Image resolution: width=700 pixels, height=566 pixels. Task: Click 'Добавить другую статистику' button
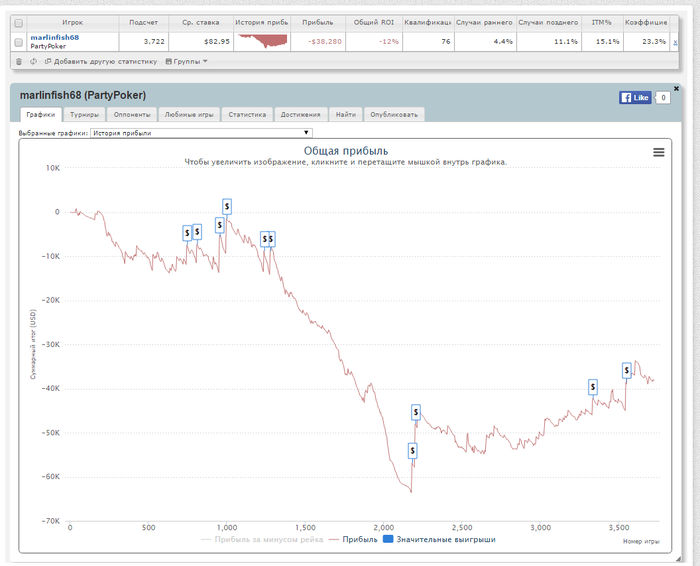tap(101, 62)
